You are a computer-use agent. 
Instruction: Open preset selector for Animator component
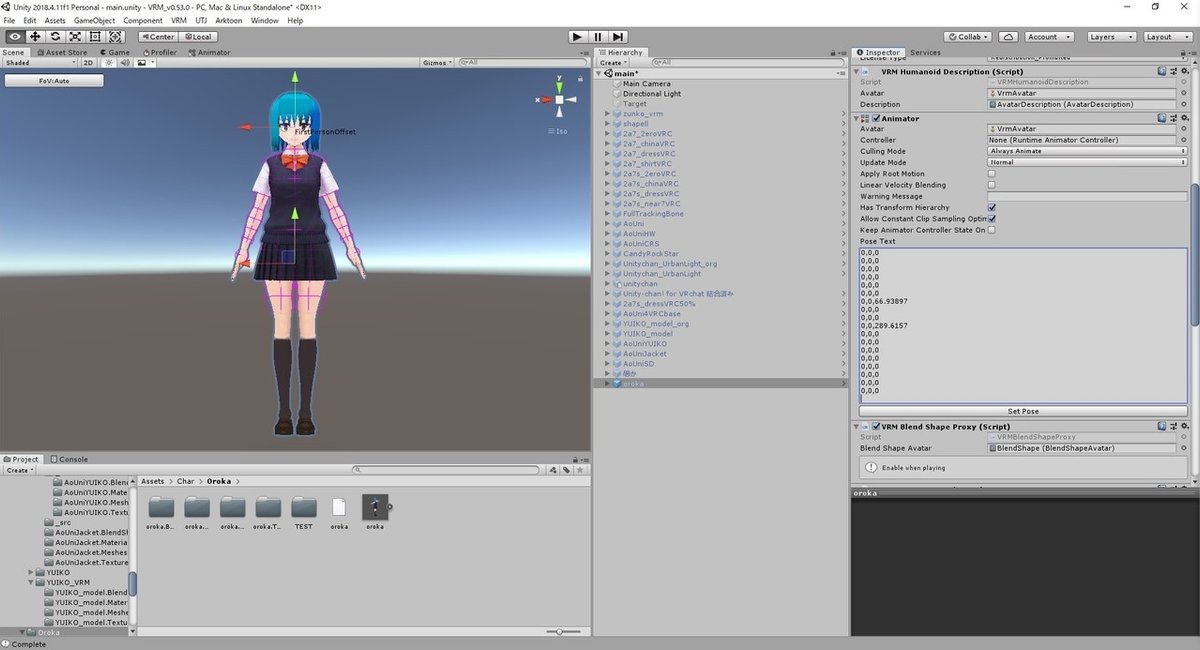point(1172,118)
